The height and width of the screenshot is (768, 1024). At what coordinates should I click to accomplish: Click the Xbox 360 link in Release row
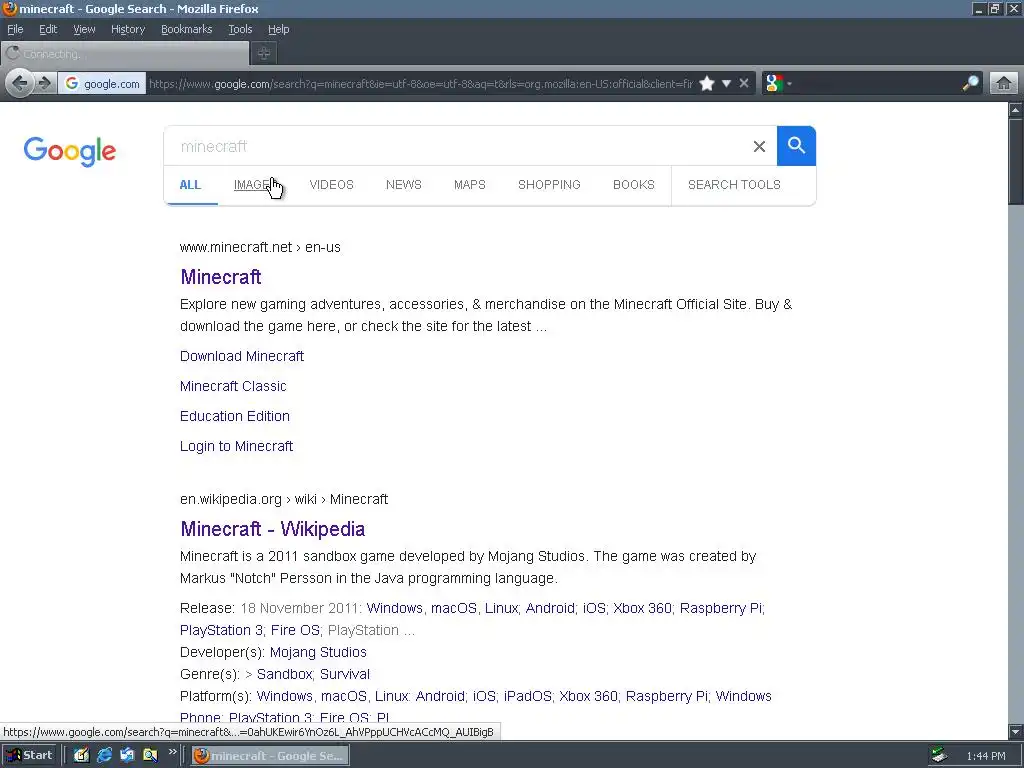(642, 608)
